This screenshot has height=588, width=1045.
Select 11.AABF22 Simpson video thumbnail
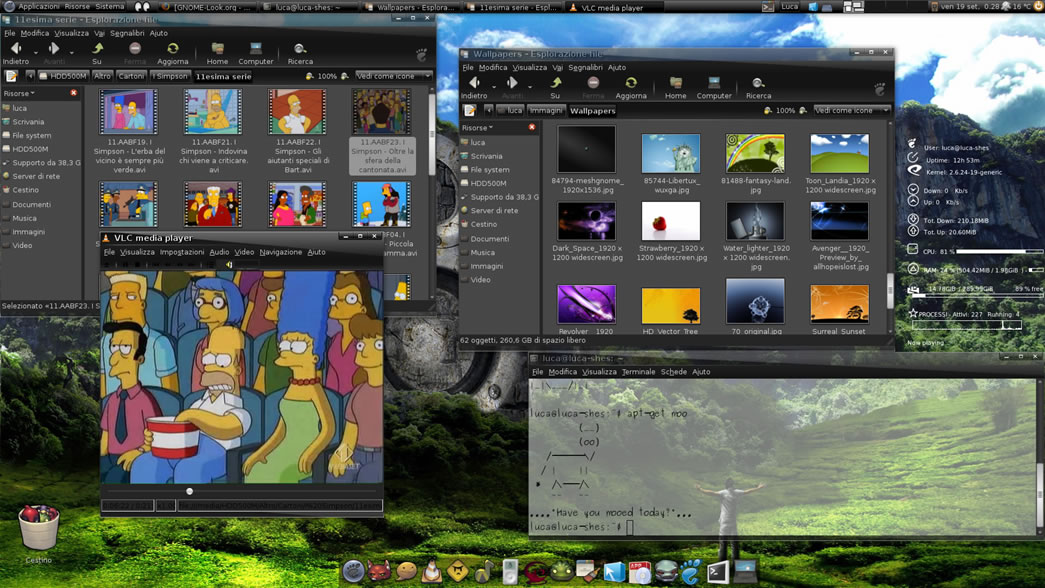pos(297,112)
